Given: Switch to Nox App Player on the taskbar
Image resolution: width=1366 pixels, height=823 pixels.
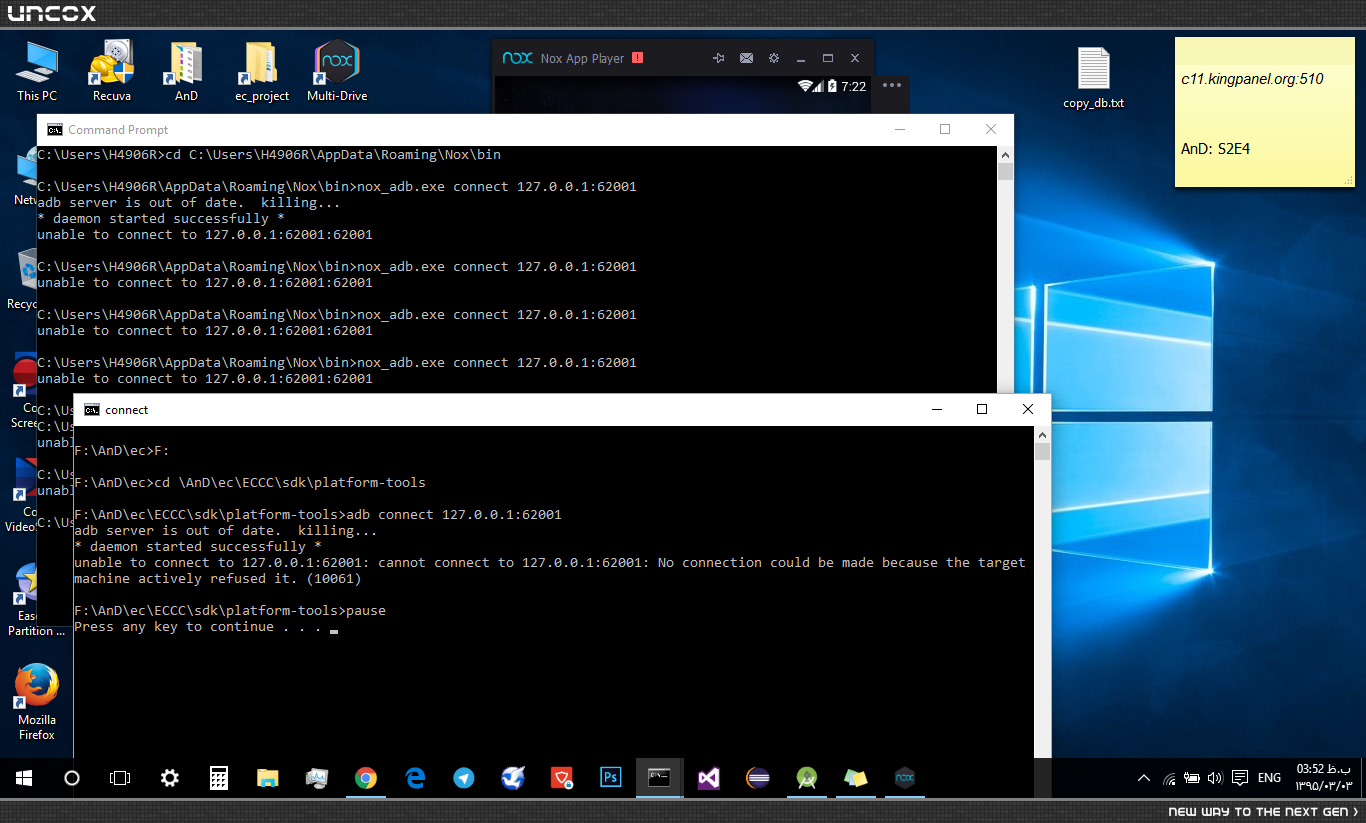Looking at the screenshot, I should (905, 778).
